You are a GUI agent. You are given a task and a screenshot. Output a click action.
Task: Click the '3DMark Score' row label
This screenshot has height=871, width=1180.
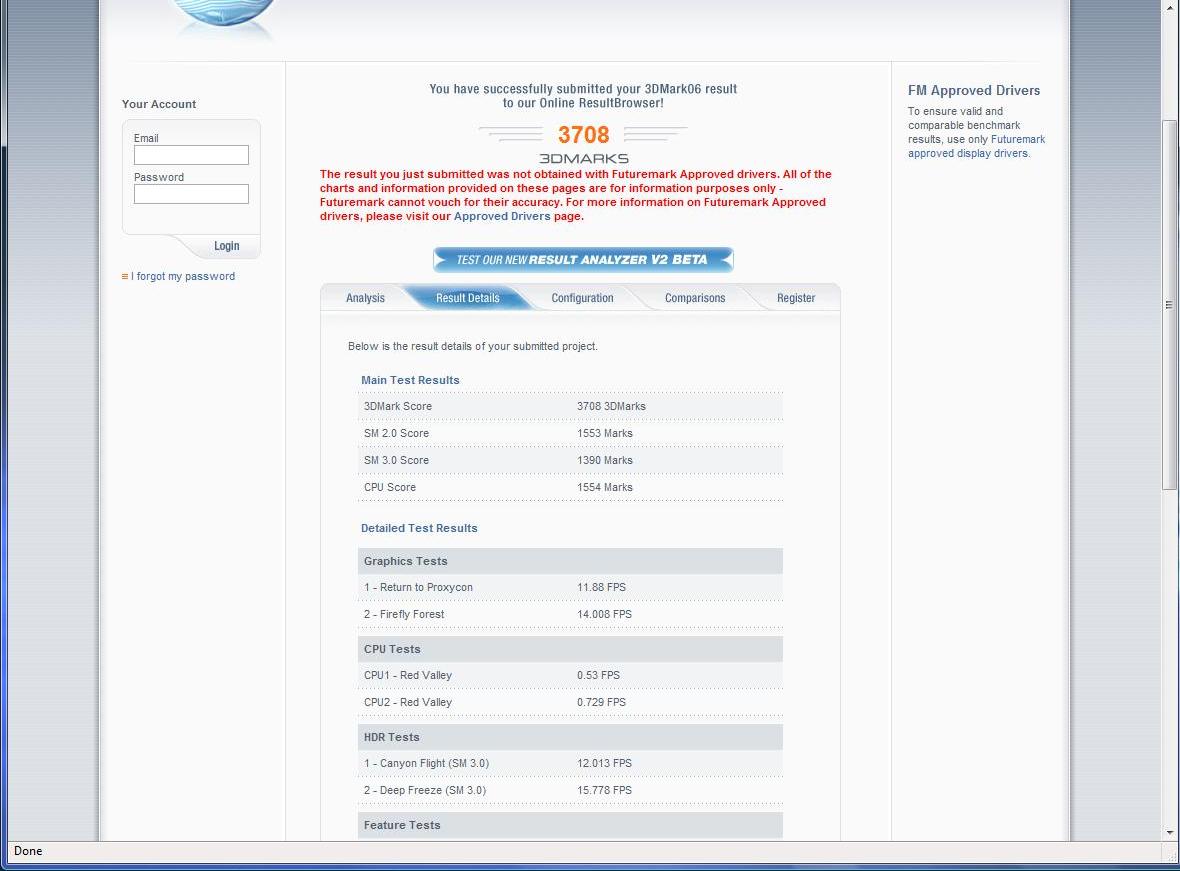398,407
